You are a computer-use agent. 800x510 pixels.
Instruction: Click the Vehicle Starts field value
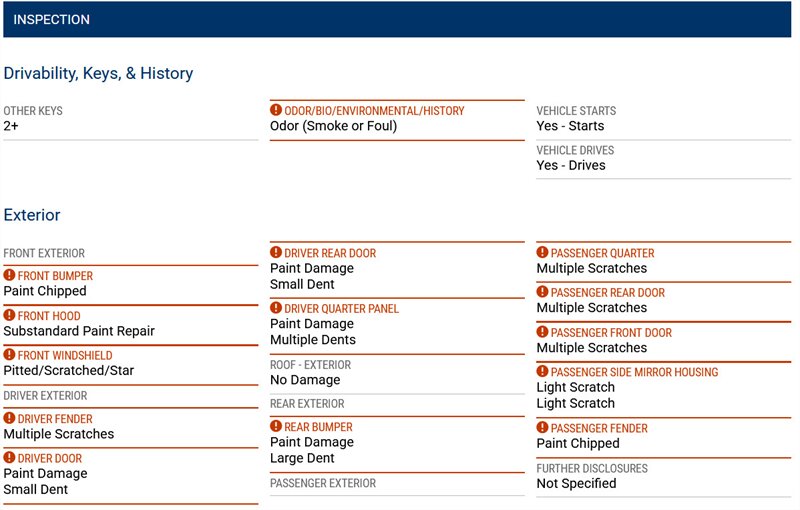pyautogui.click(x=570, y=126)
